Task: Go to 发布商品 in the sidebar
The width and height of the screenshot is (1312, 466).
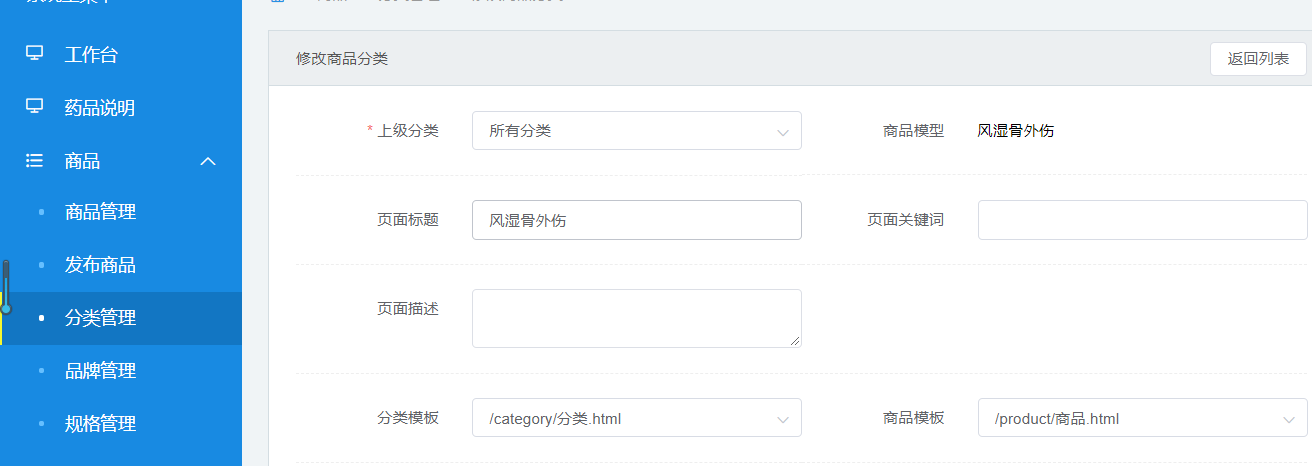Action: point(100,265)
